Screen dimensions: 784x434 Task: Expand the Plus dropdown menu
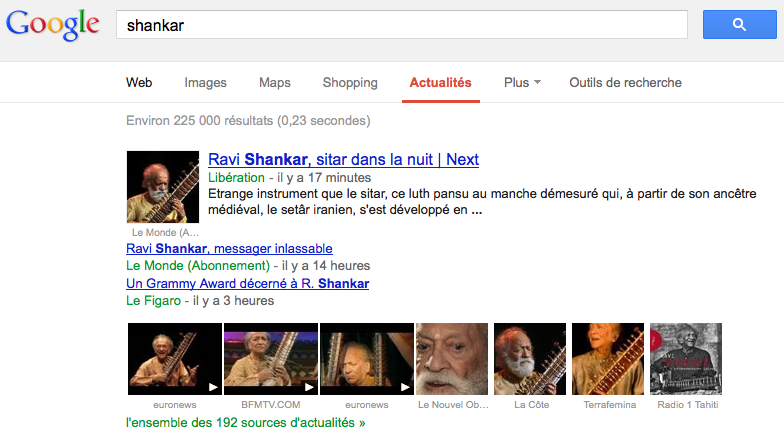(522, 82)
